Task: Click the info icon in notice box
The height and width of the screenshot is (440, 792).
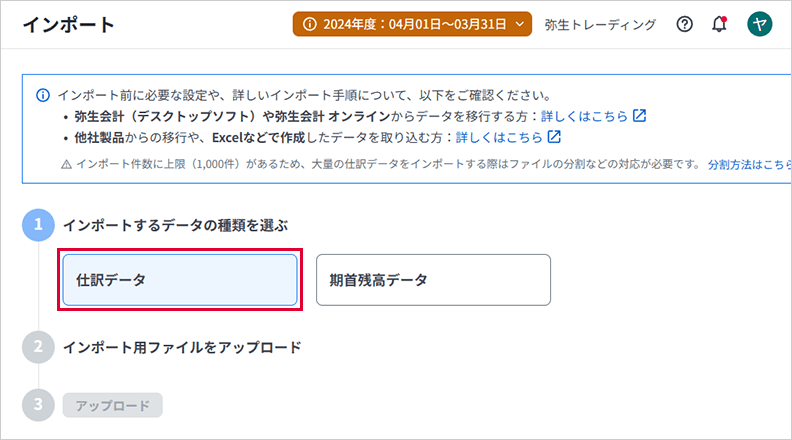Action: coord(43,96)
